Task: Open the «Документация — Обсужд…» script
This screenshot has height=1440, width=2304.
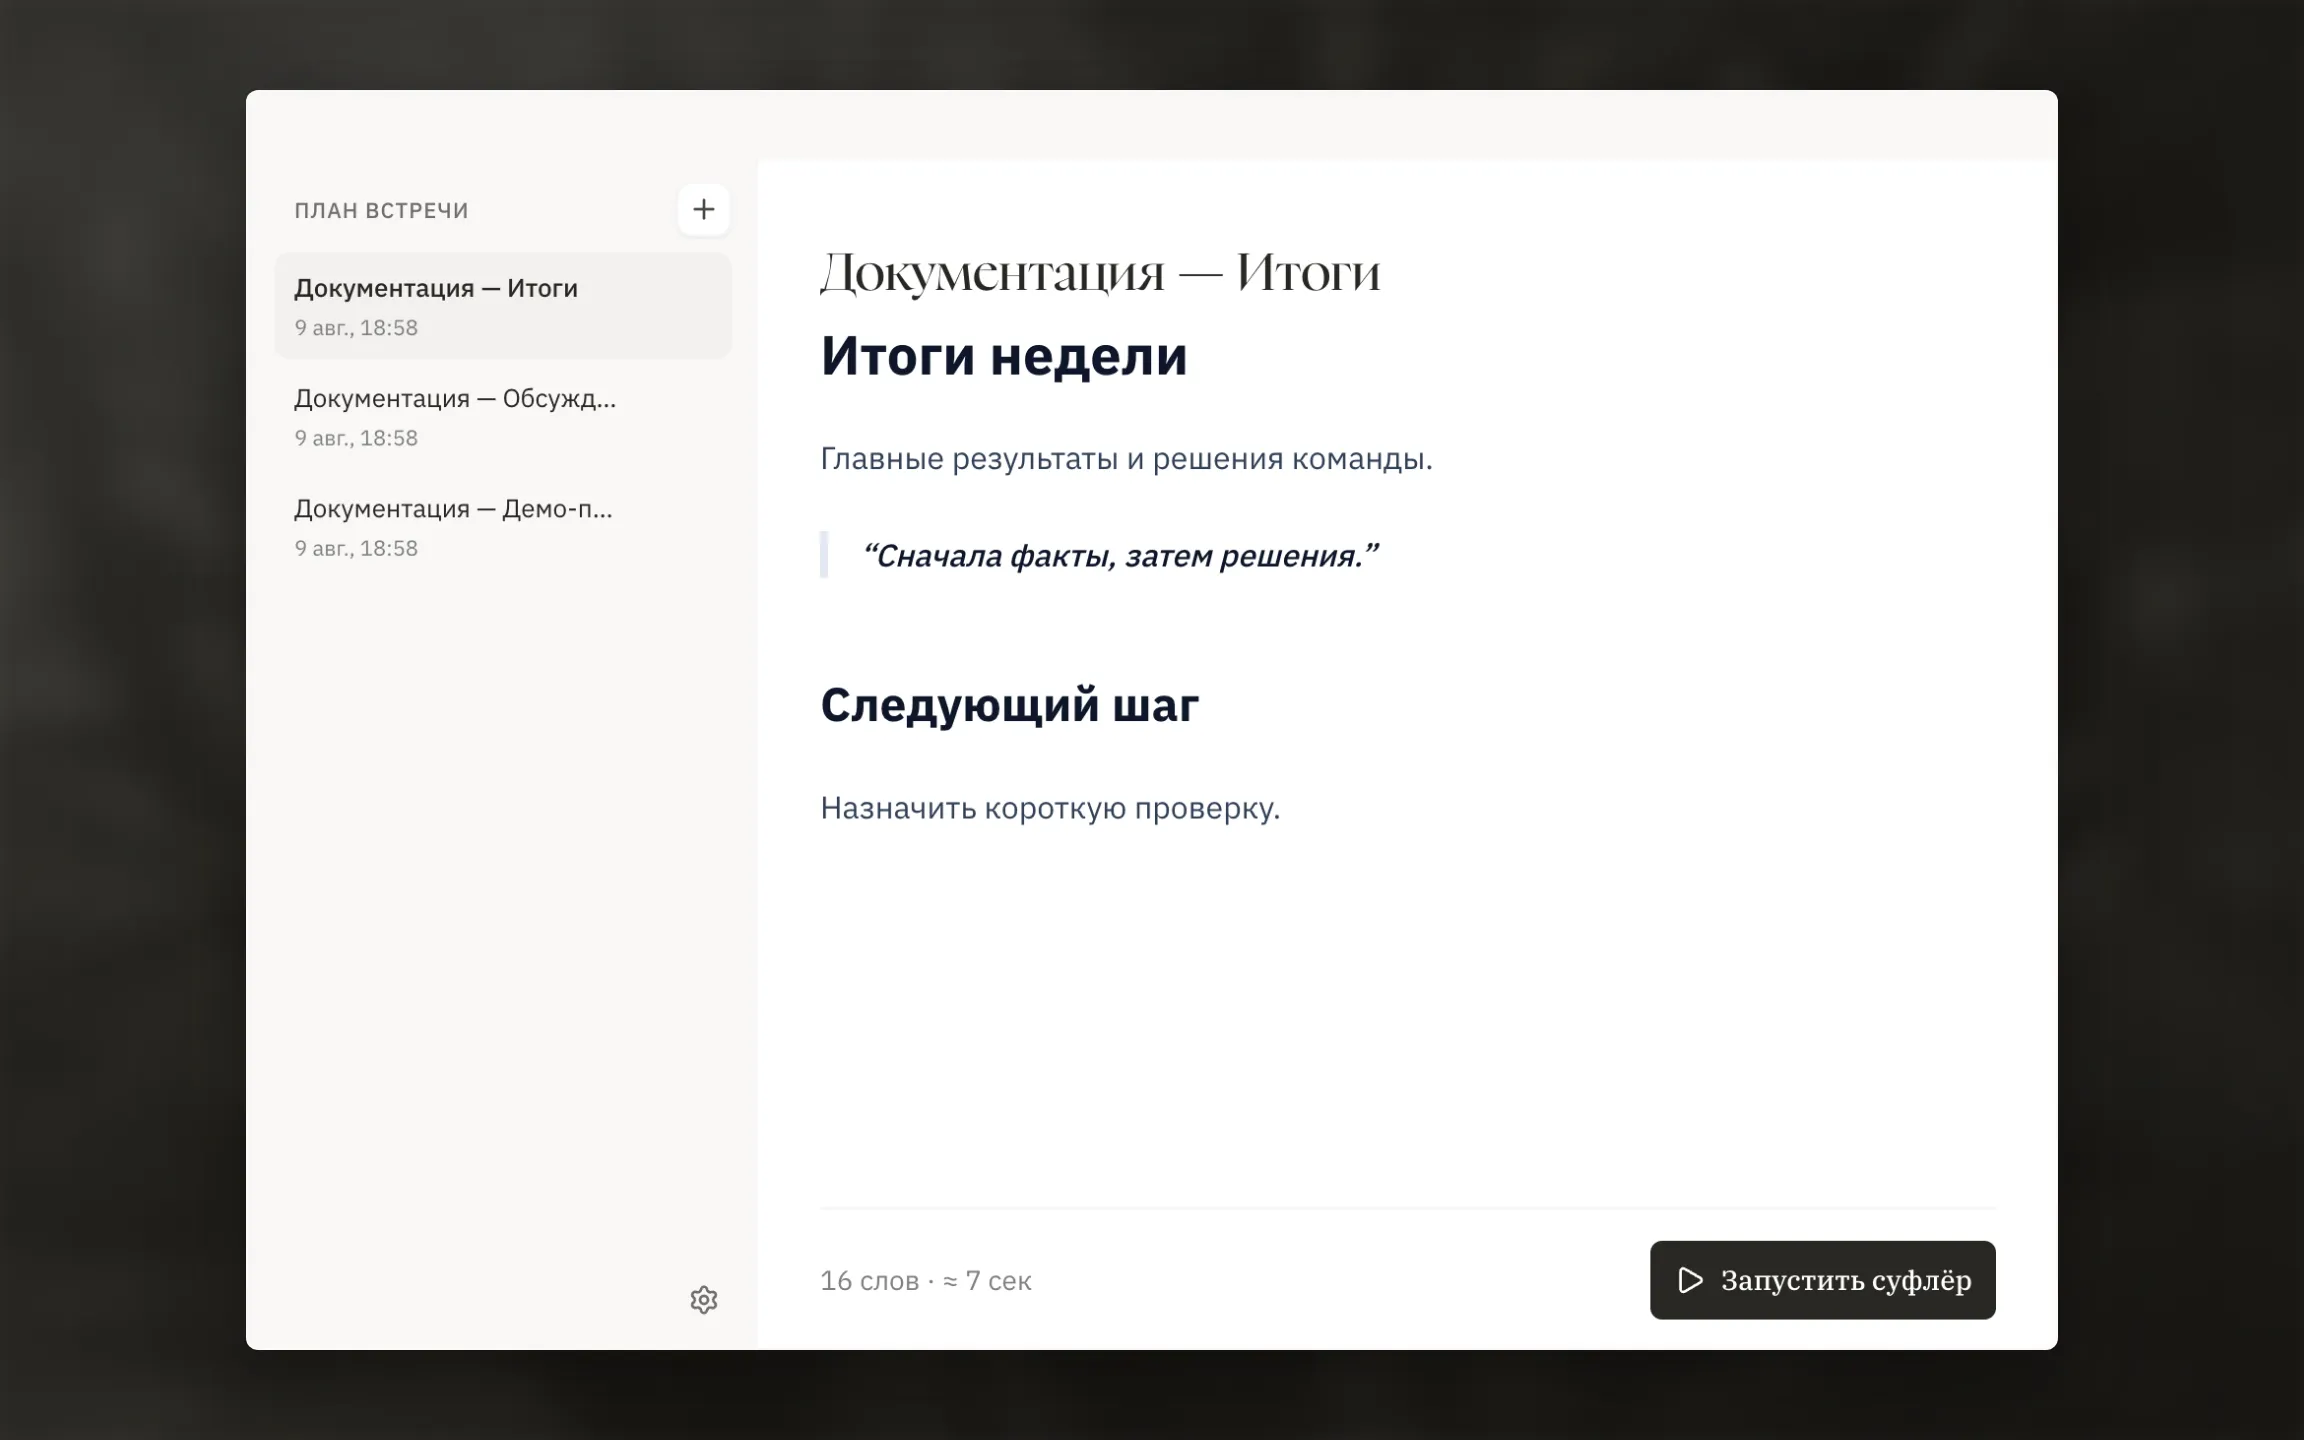Action: coord(503,416)
